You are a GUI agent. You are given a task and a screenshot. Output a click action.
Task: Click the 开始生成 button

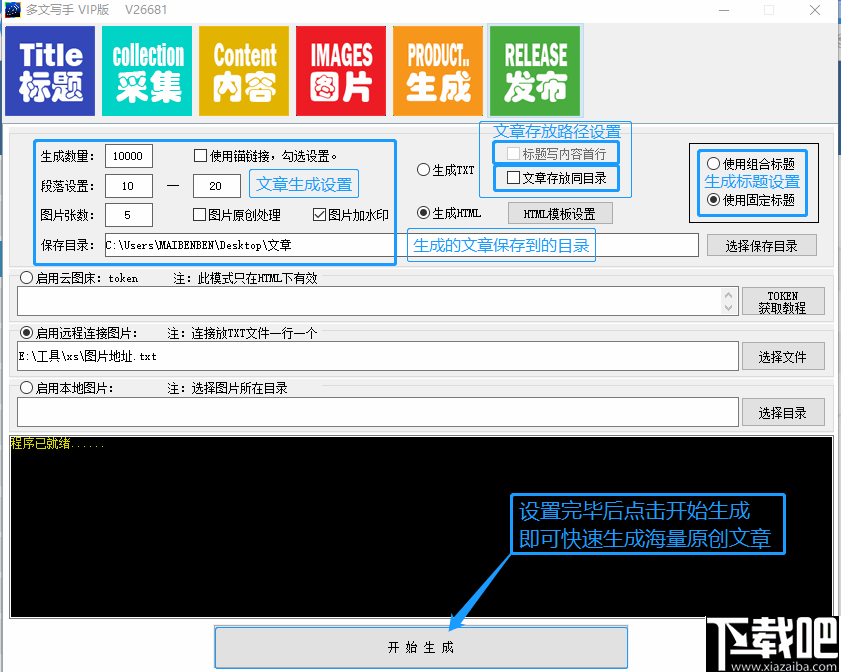click(x=420, y=645)
